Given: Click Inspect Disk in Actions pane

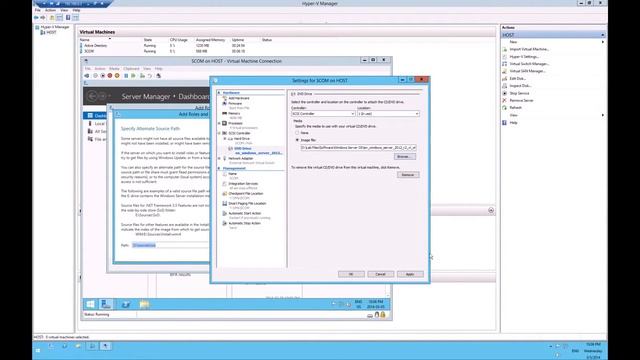Looking at the screenshot, I should tap(520, 86).
